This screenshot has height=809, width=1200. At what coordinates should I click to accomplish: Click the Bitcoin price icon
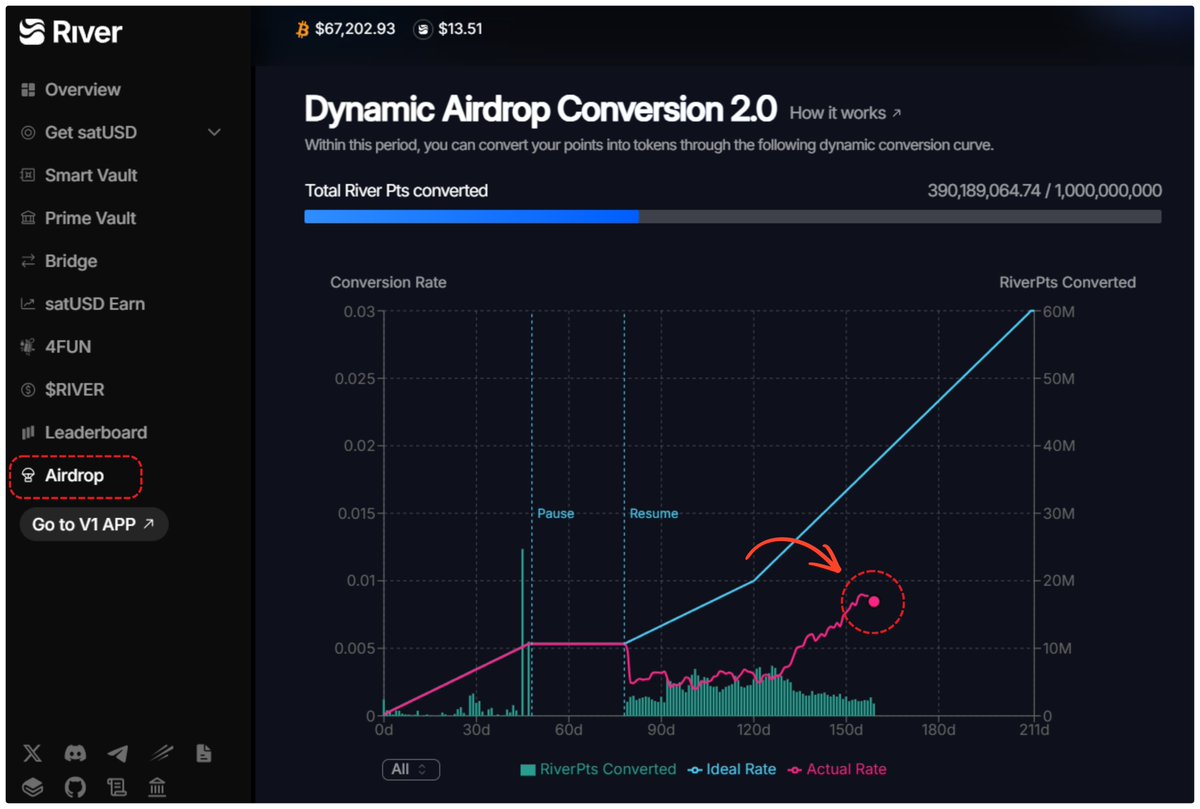coord(303,29)
